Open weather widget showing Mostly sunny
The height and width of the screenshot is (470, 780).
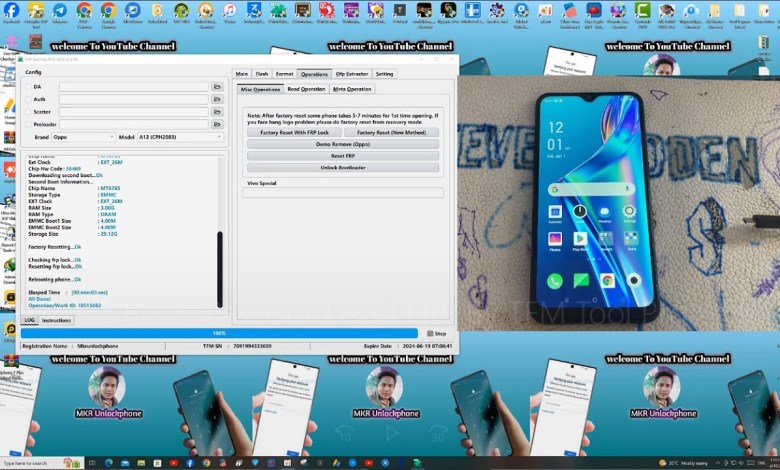pyautogui.click(x=682, y=463)
